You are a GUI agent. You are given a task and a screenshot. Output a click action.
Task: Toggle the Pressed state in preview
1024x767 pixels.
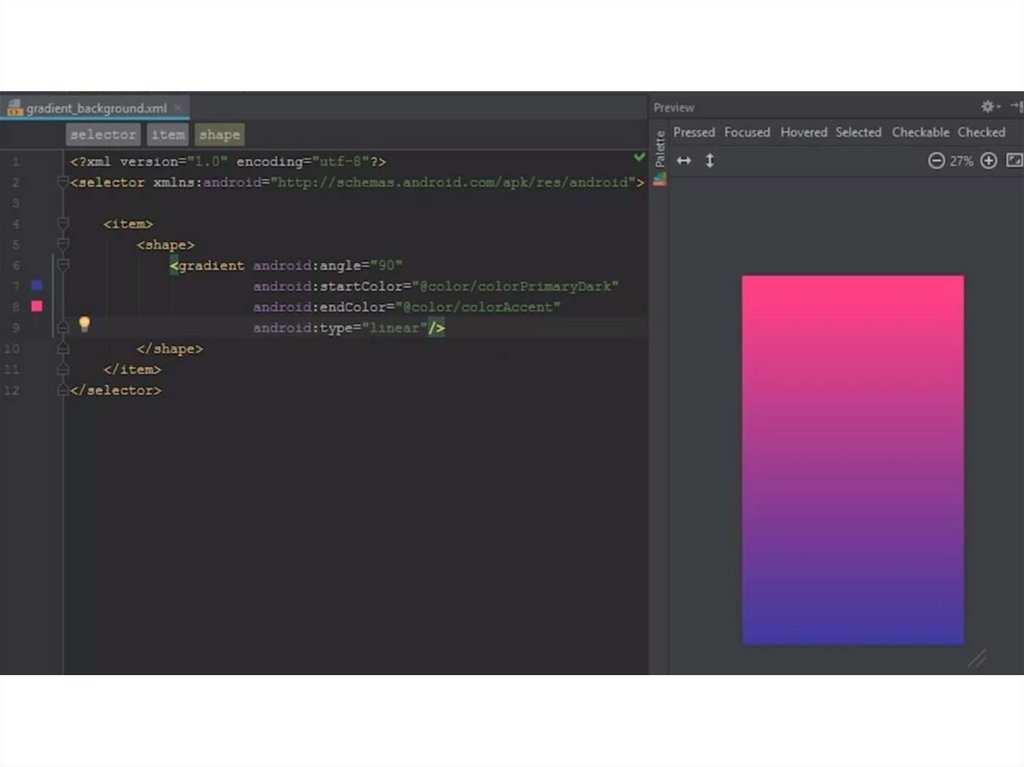coord(694,132)
